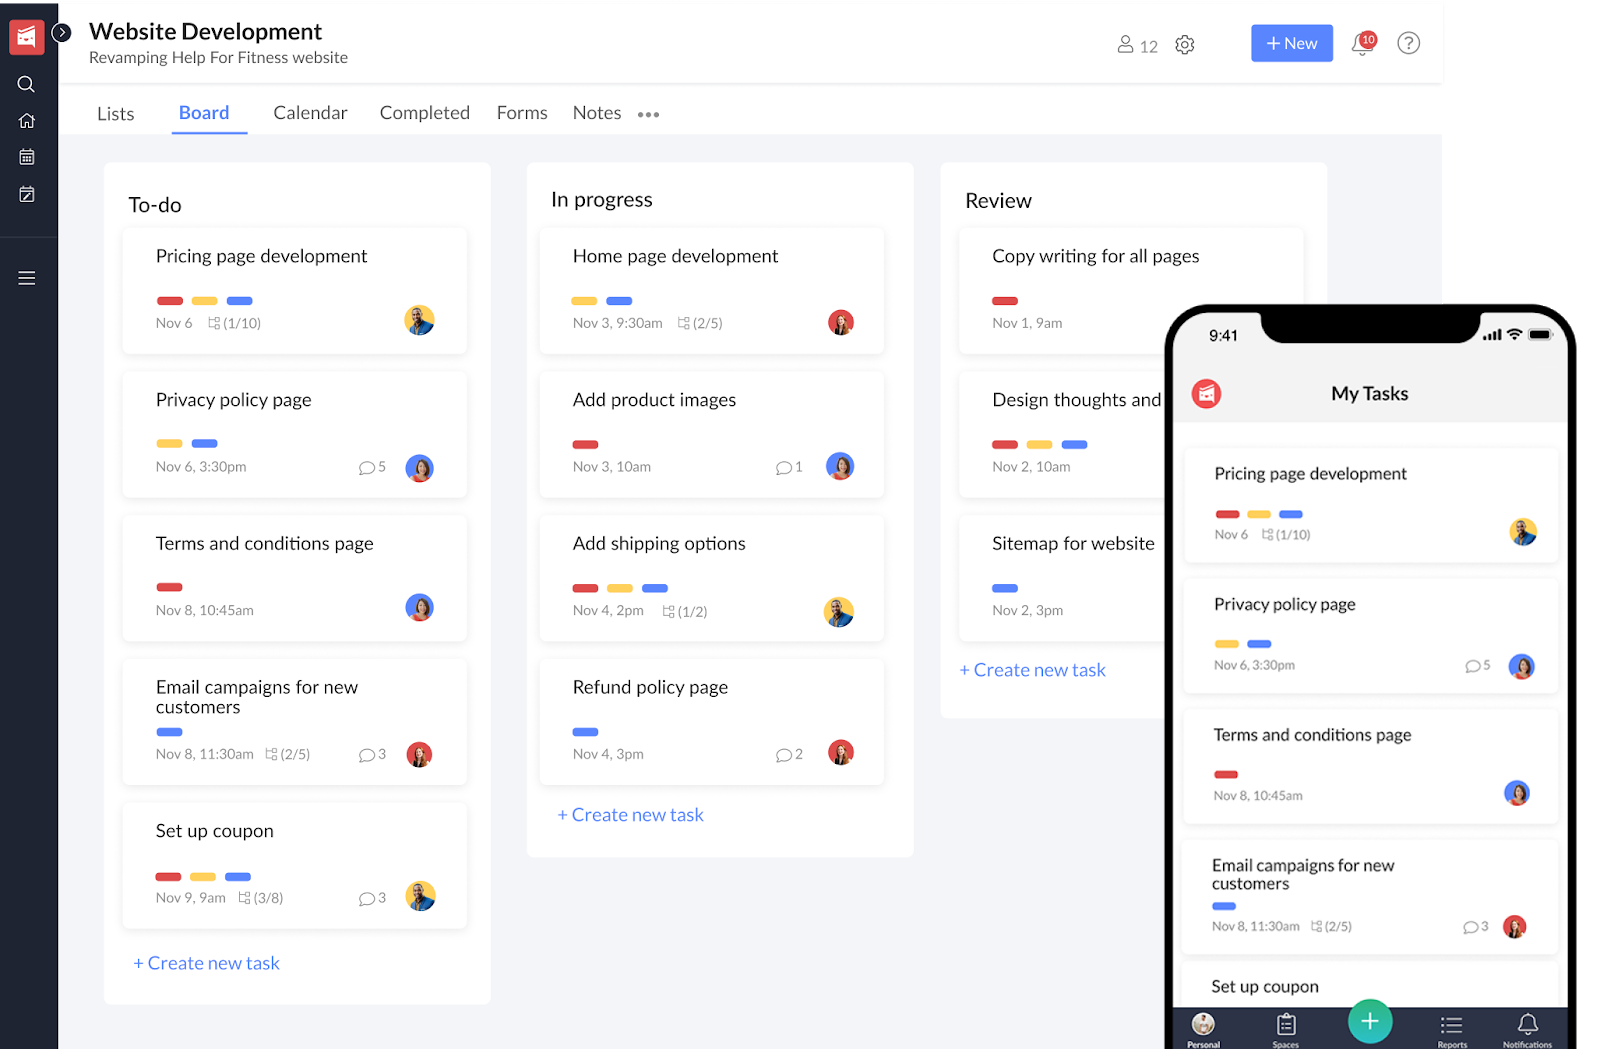Expand the project header via the chevron arrow
The image size is (1600, 1049).
point(62,32)
